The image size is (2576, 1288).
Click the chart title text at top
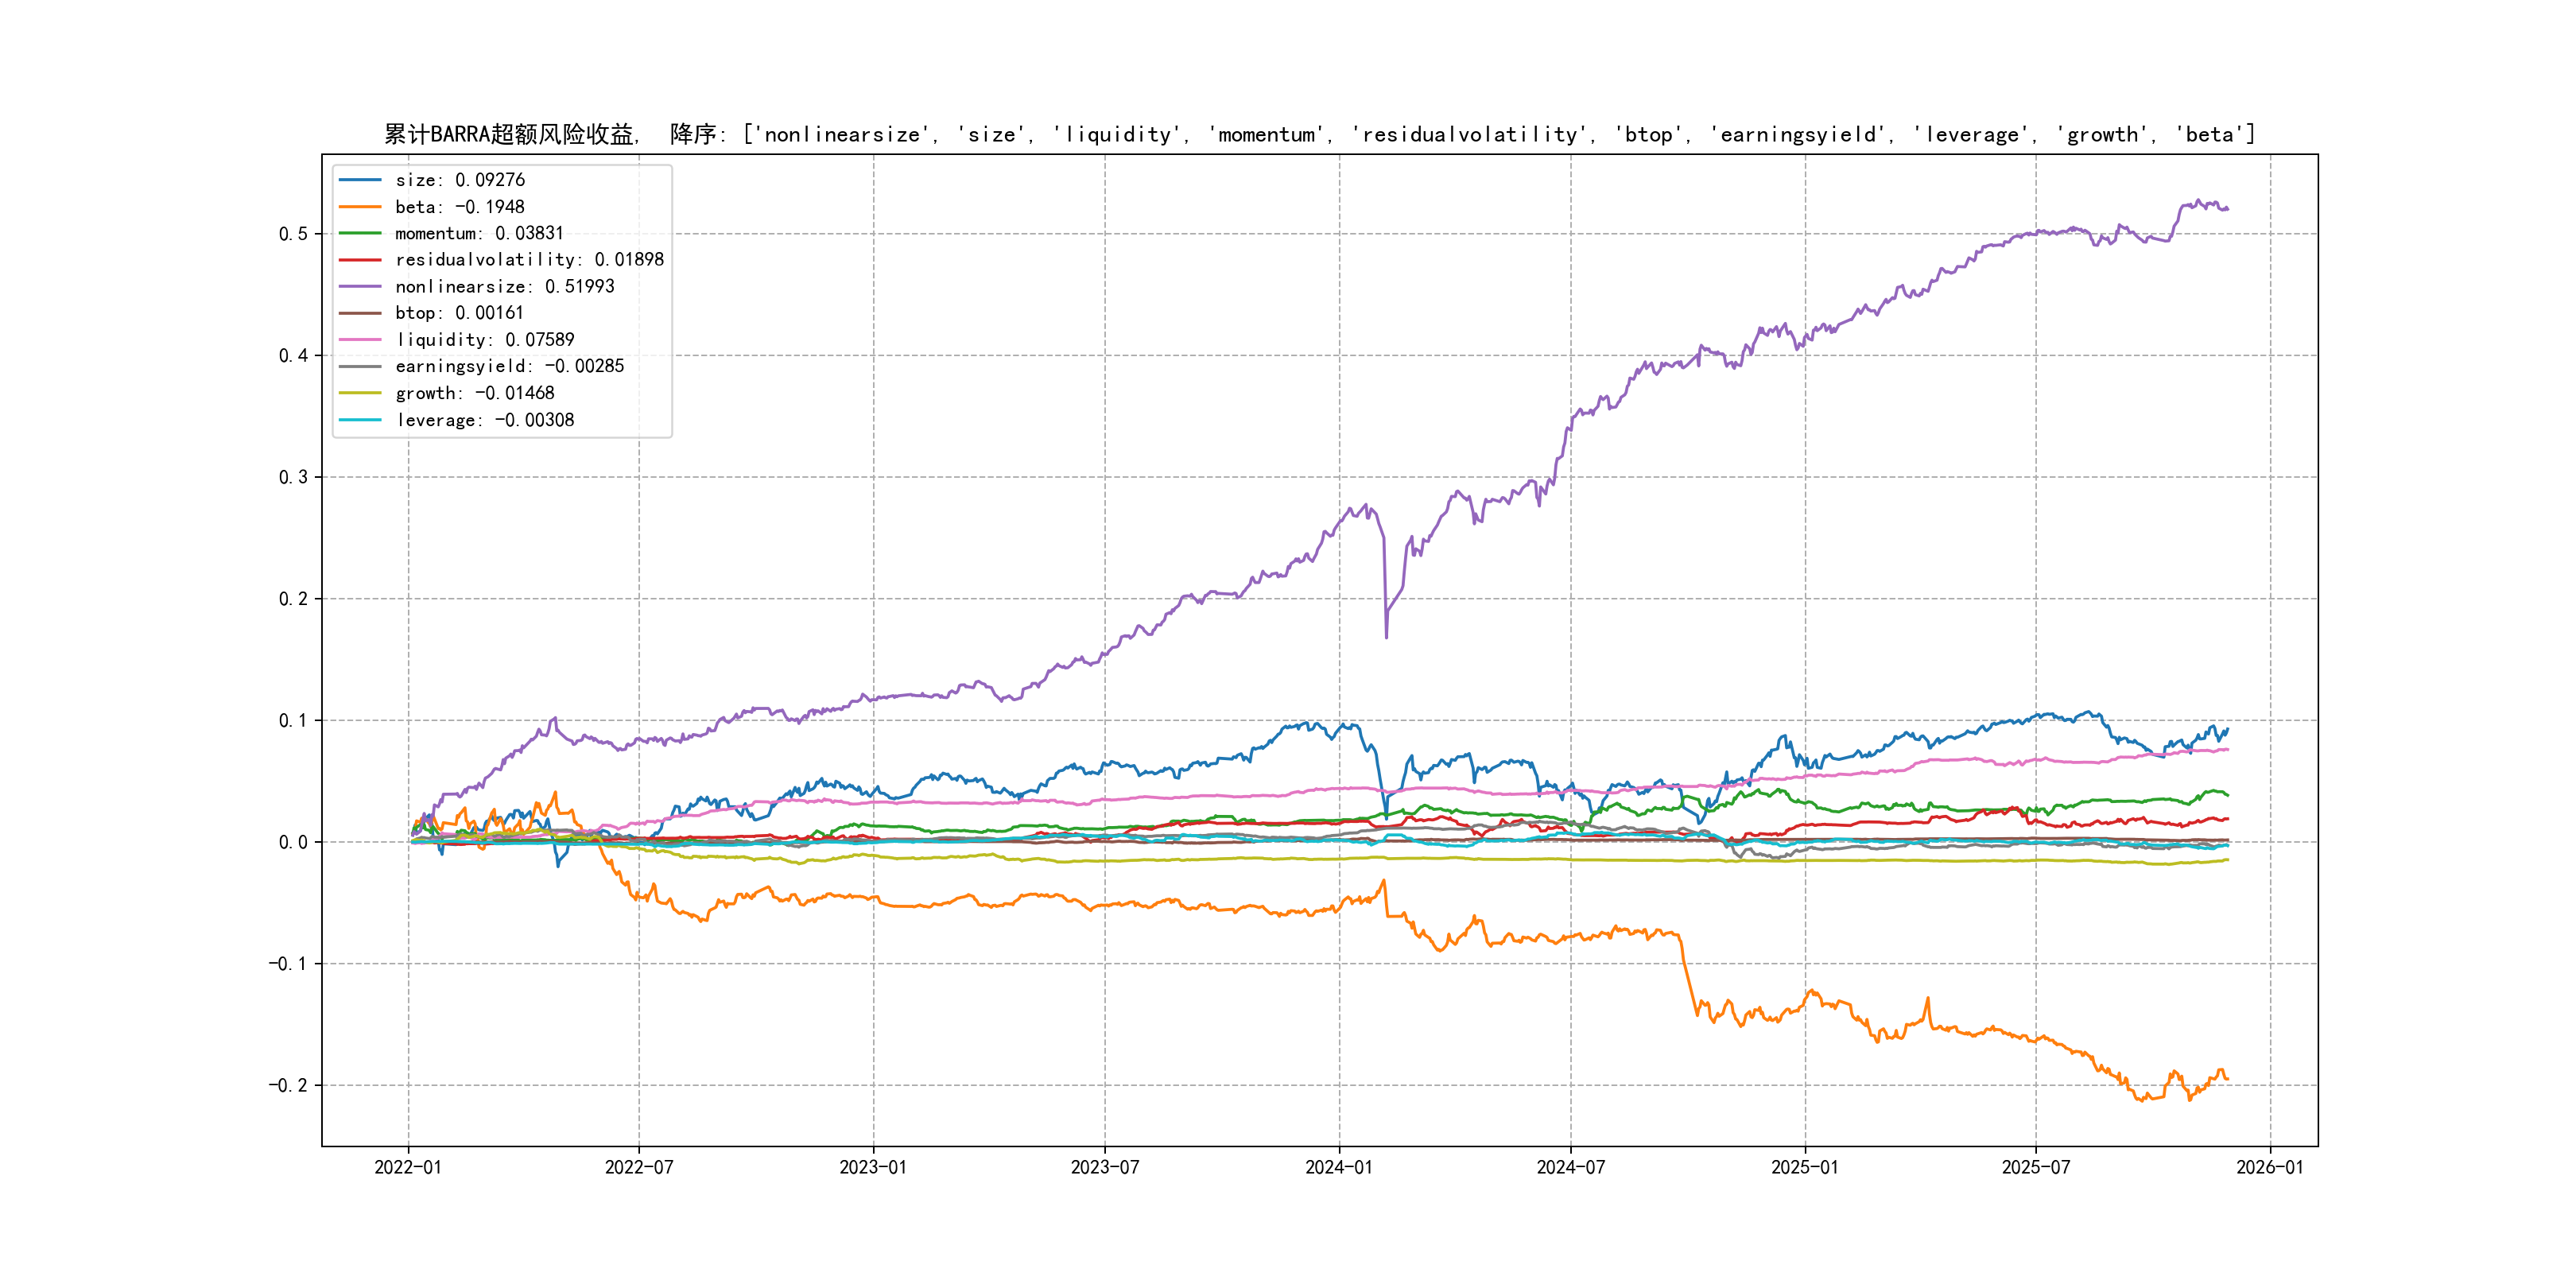(x=1319, y=134)
